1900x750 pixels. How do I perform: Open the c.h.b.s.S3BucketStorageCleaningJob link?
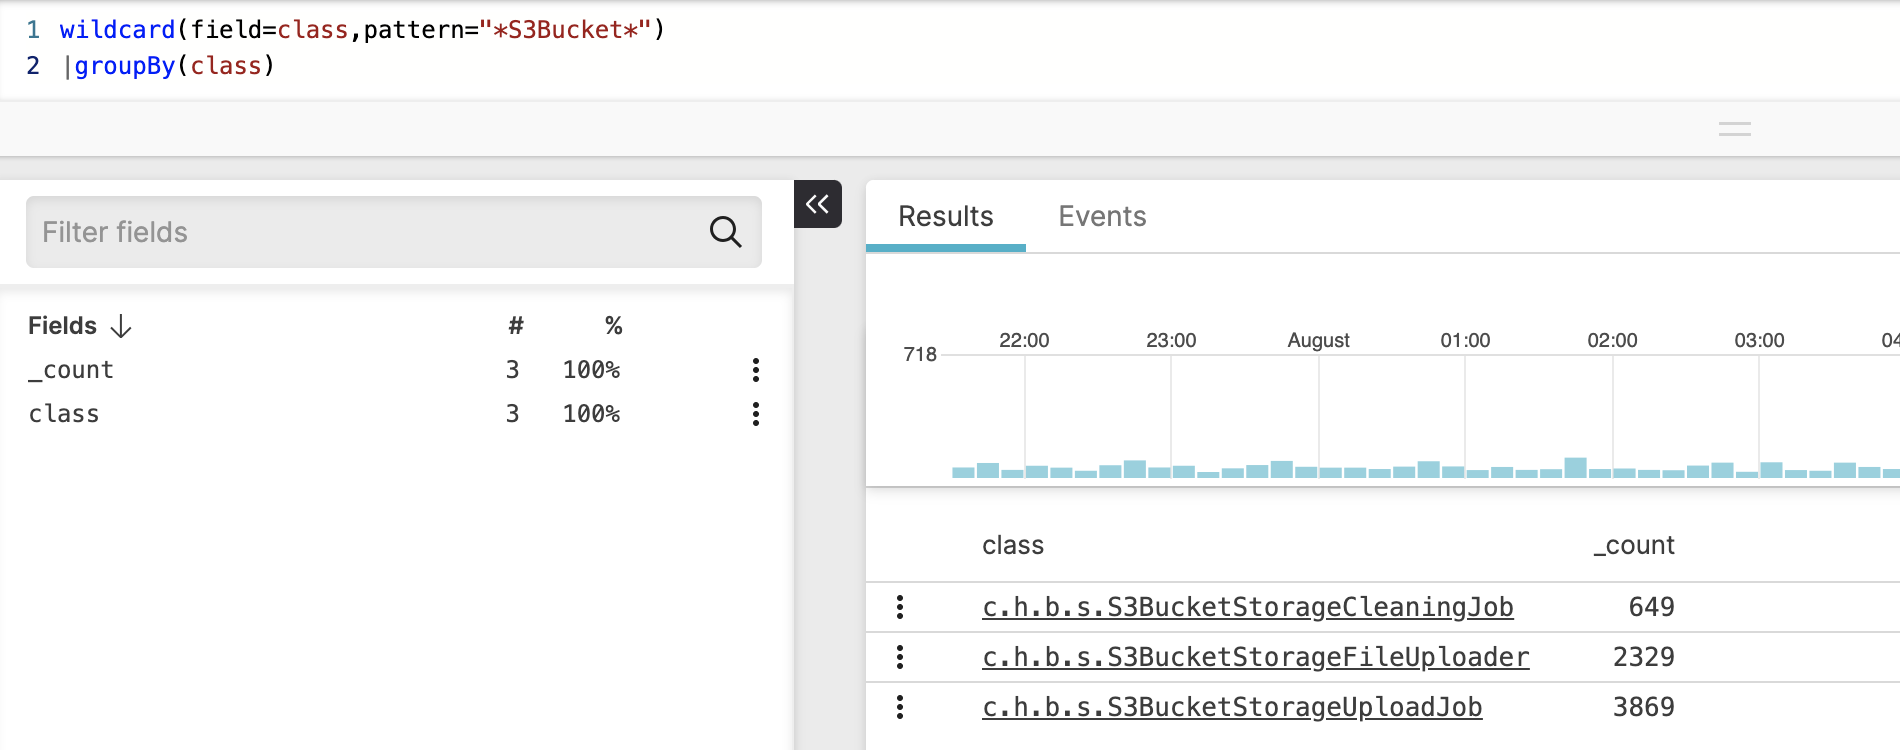[x=1247, y=607]
